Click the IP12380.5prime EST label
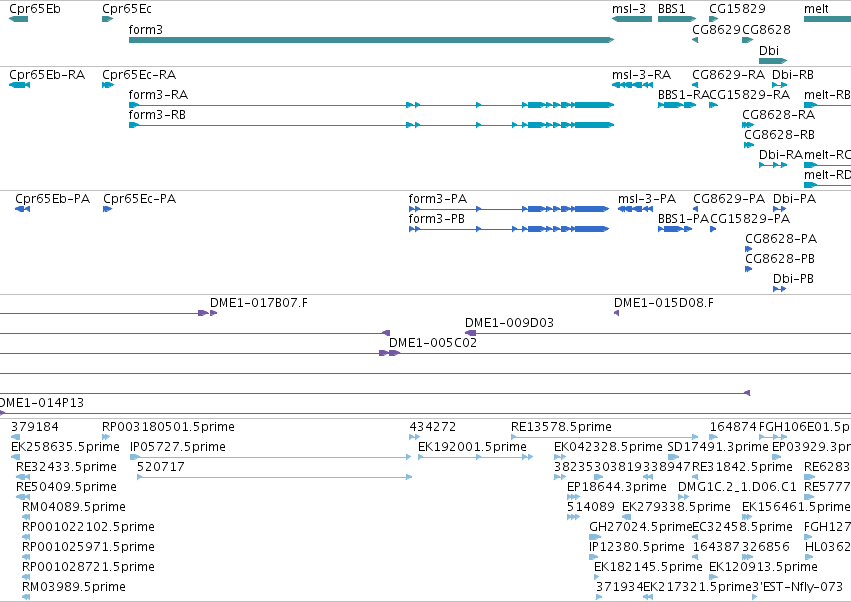851x602 pixels. click(637, 547)
